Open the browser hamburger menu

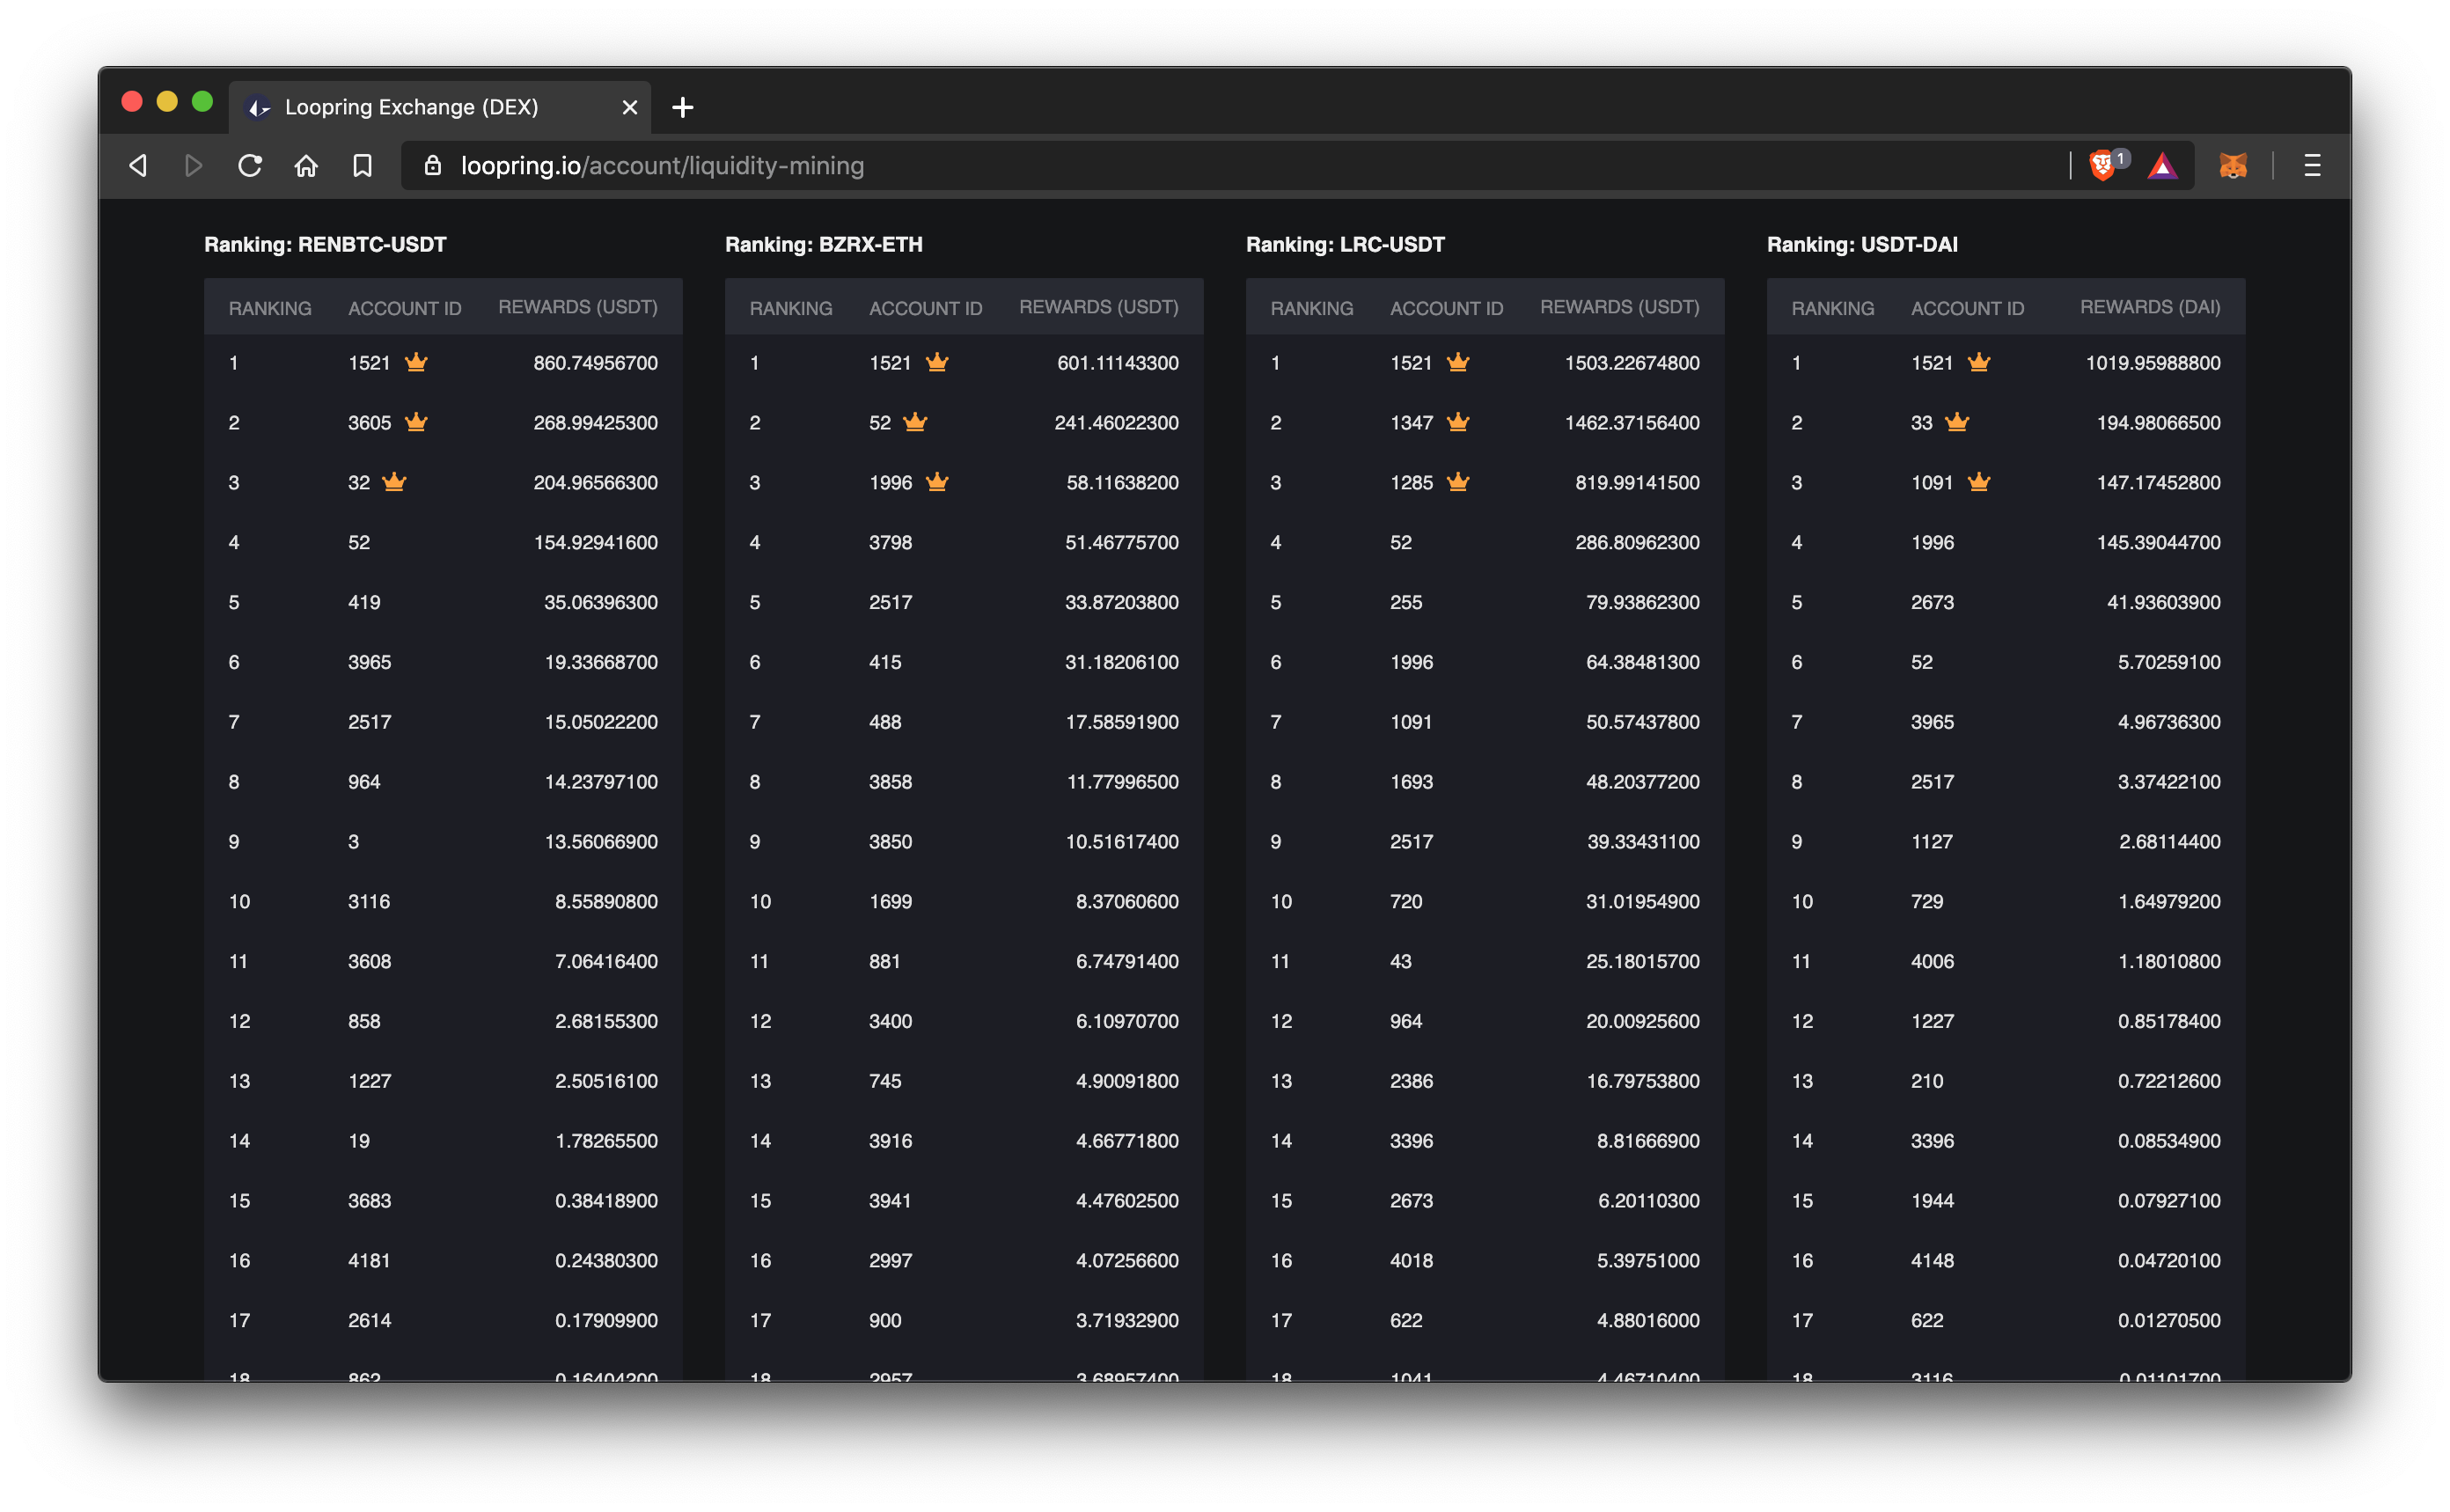click(x=2312, y=165)
